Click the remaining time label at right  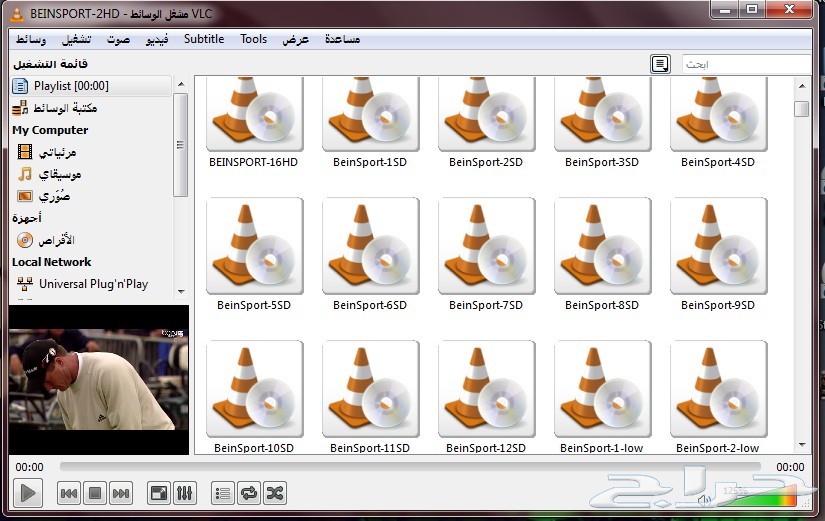point(790,467)
